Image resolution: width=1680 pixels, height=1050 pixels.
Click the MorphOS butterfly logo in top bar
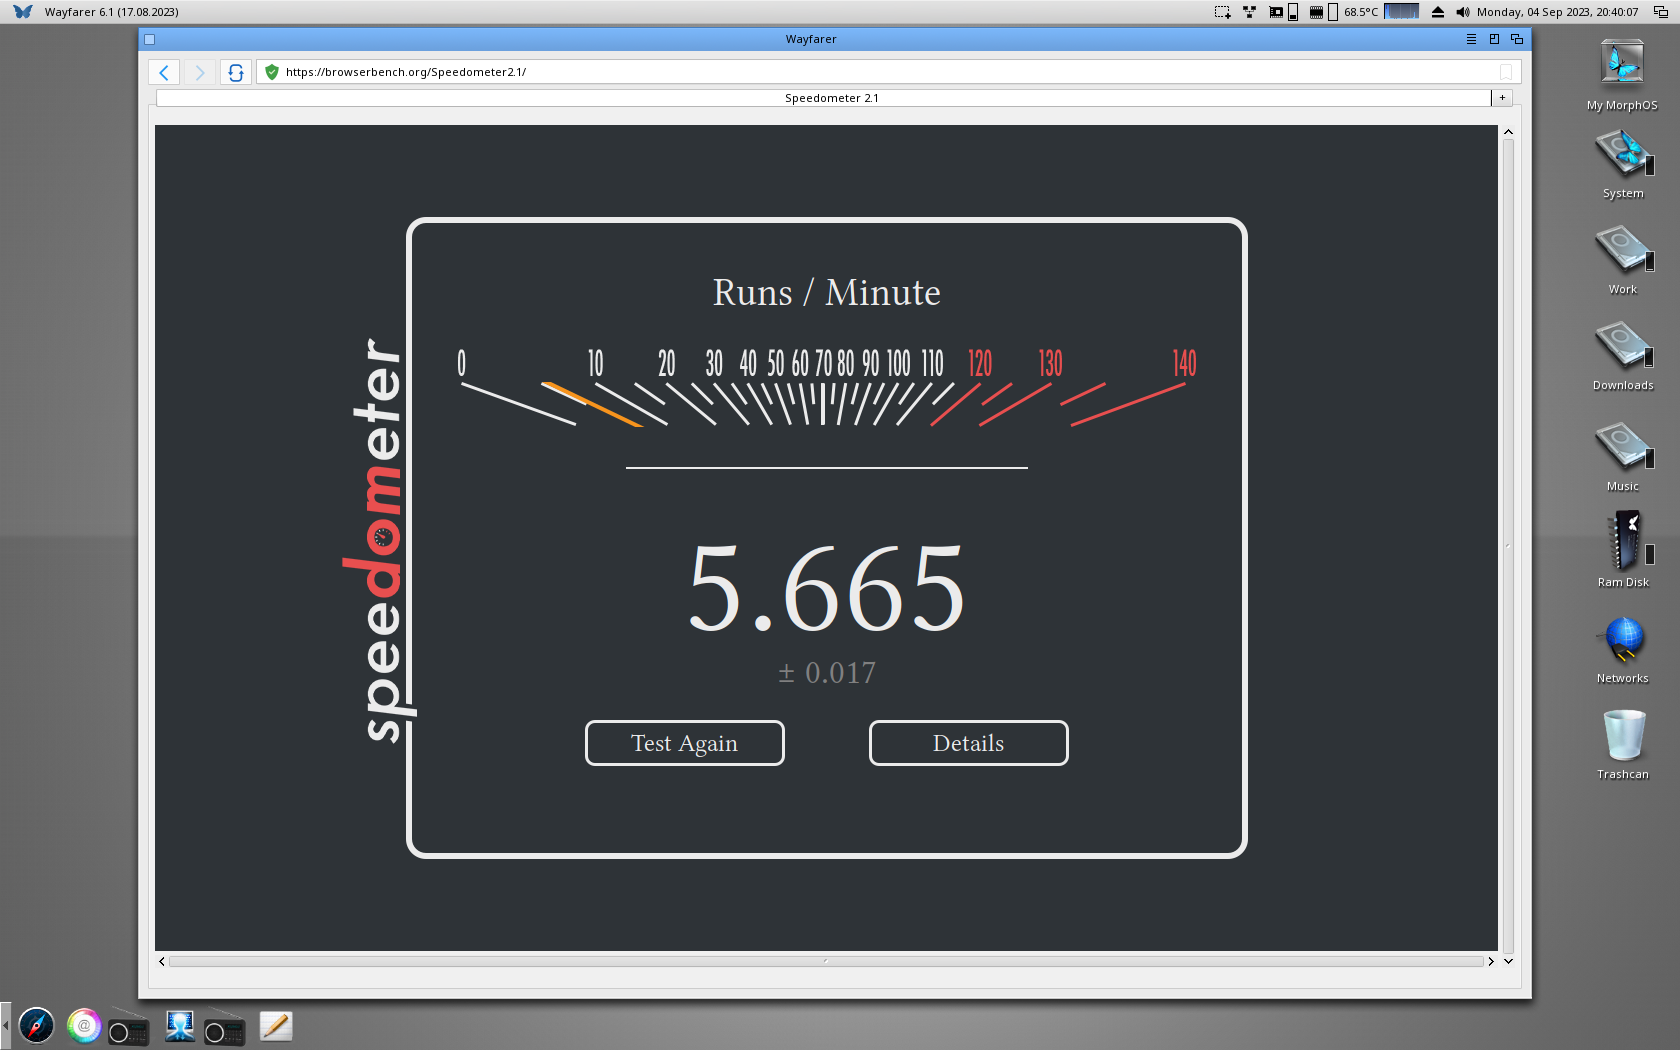pos(23,12)
